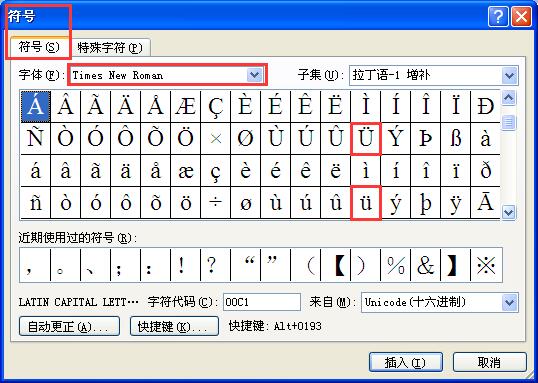Screen dimensions: 538x383
Task: Pick the recently used ? question mark
Action: click(x=215, y=265)
